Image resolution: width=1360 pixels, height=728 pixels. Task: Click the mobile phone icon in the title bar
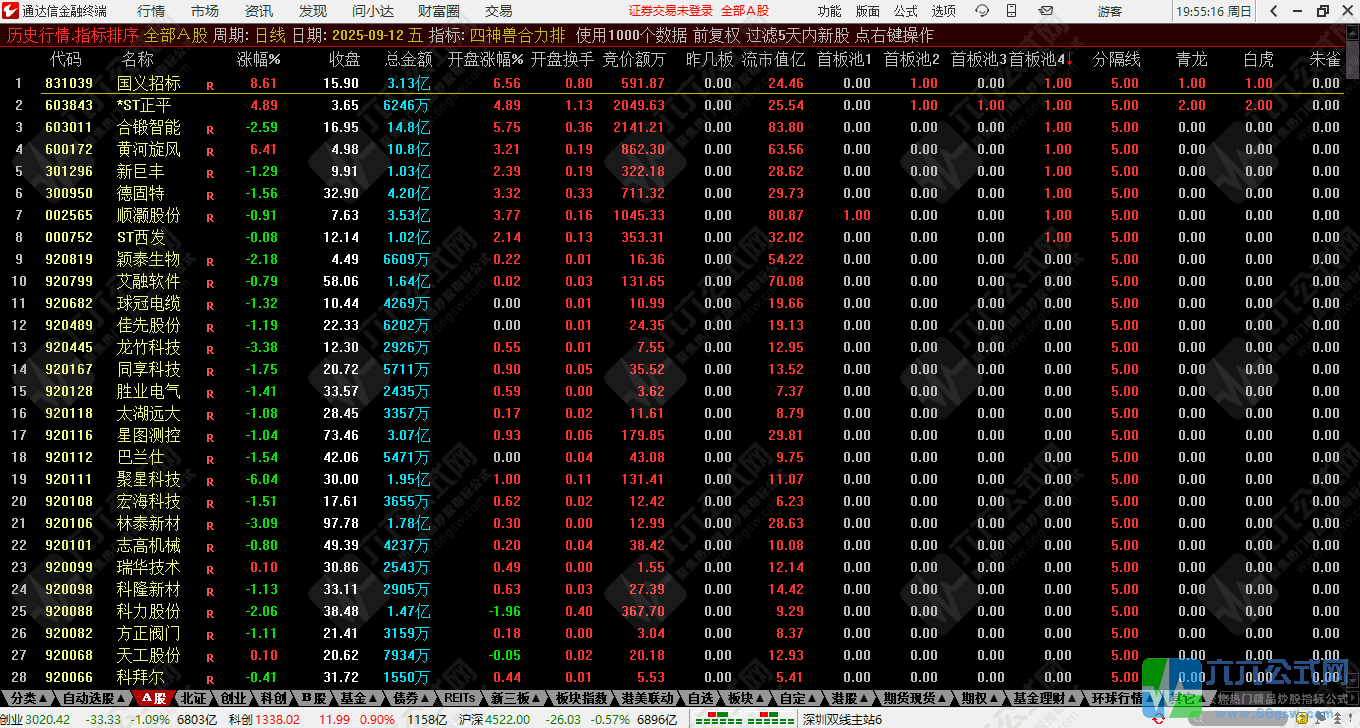coord(1011,11)
